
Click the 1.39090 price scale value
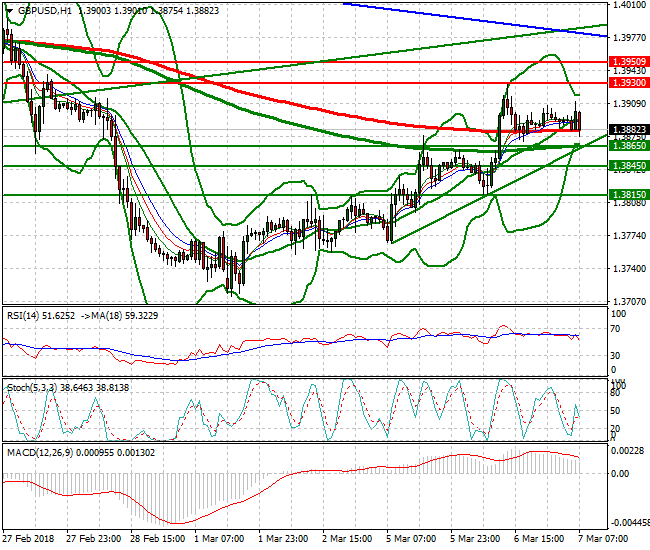click(x=629, y=103)
